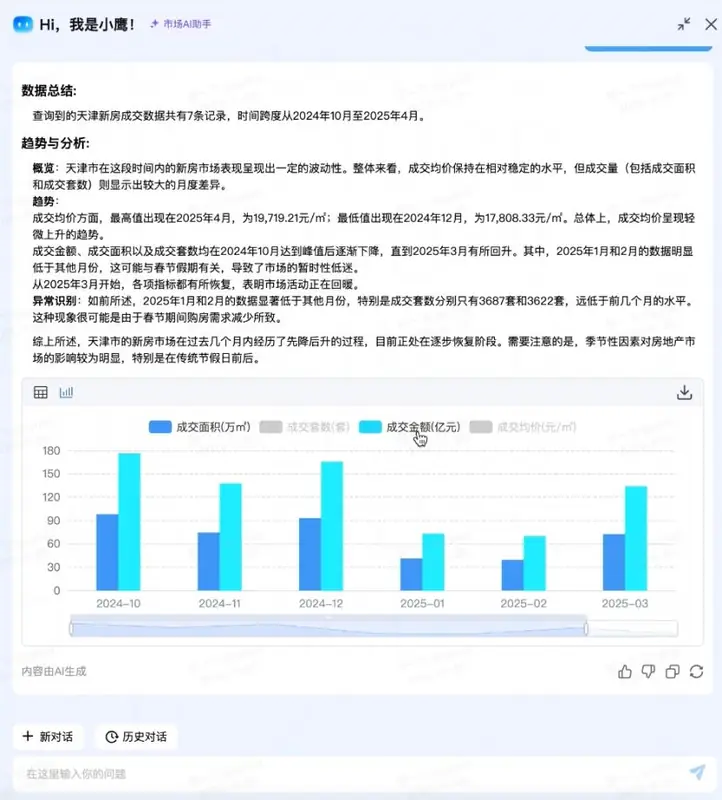Switch to table view icon

[40, 392]
